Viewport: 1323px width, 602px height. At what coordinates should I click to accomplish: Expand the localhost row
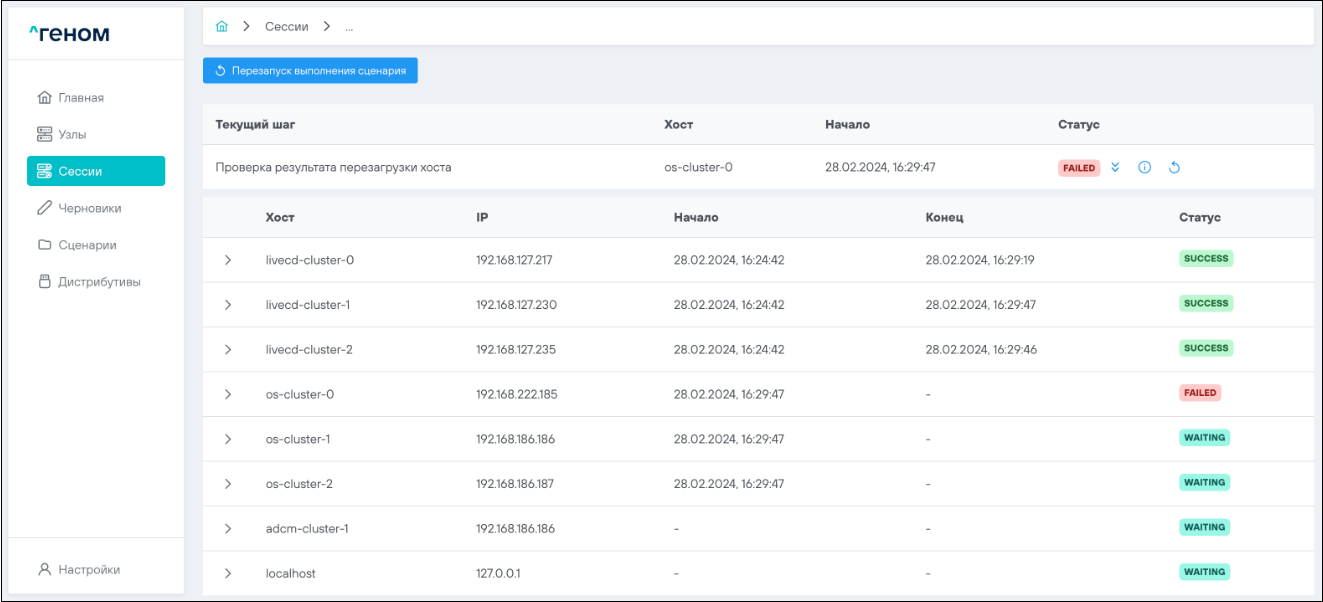click(228, 574)
